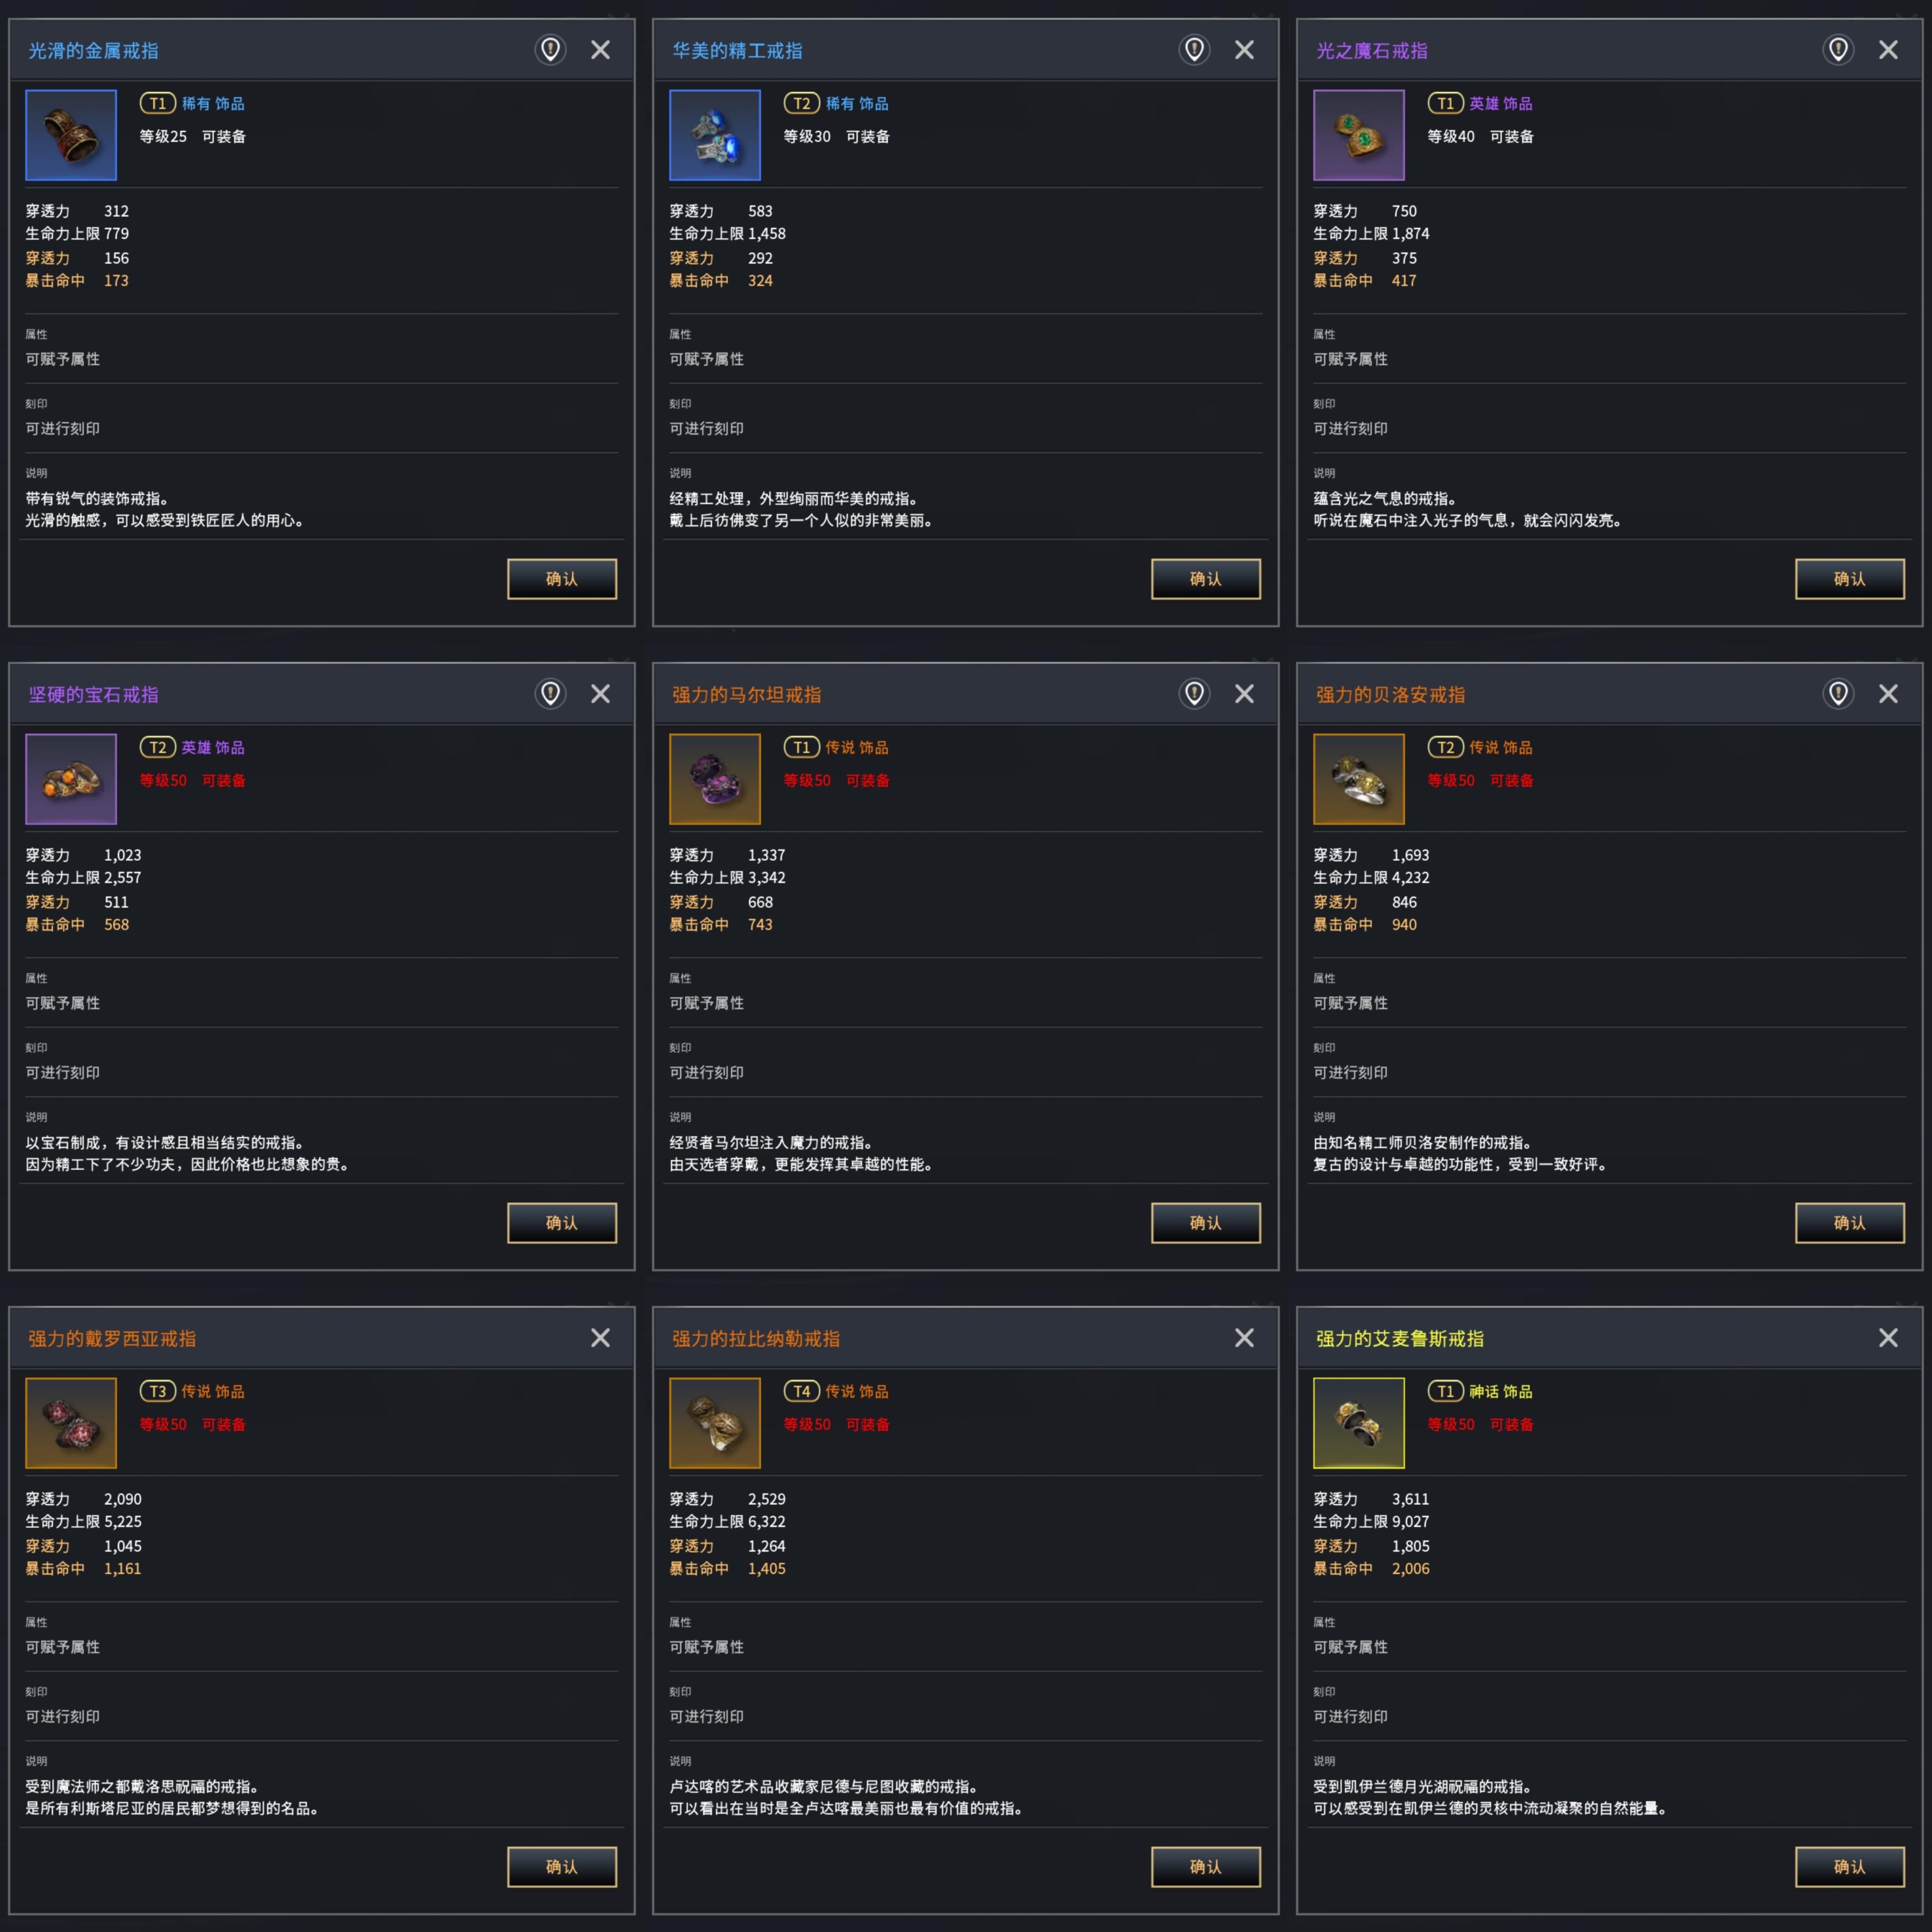Image resolution: width=1932 pixels, height=1932 pixels.
Task: Click the 生命力上限 779 stat line
Action: pos(77,234)
